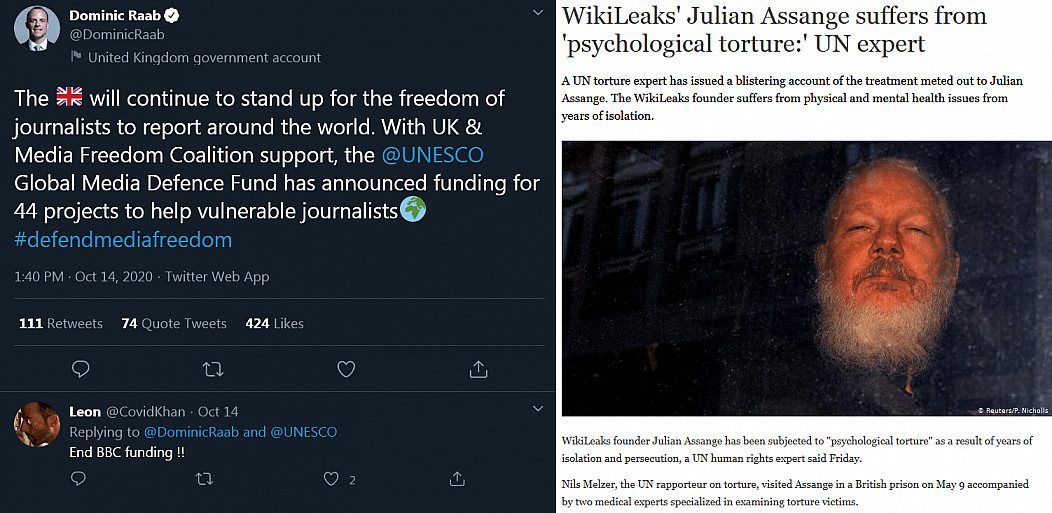Image resolution: width=1052 pixels, height=513 pixels.
Task: Expand the chevron menu on Leon's reply
Action: click(538, 408)
